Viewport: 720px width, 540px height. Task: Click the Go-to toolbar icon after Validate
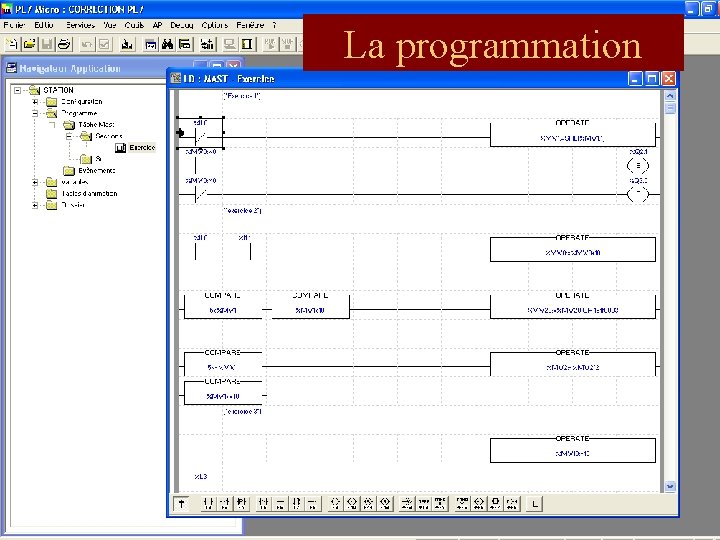(x=127, y=44)
